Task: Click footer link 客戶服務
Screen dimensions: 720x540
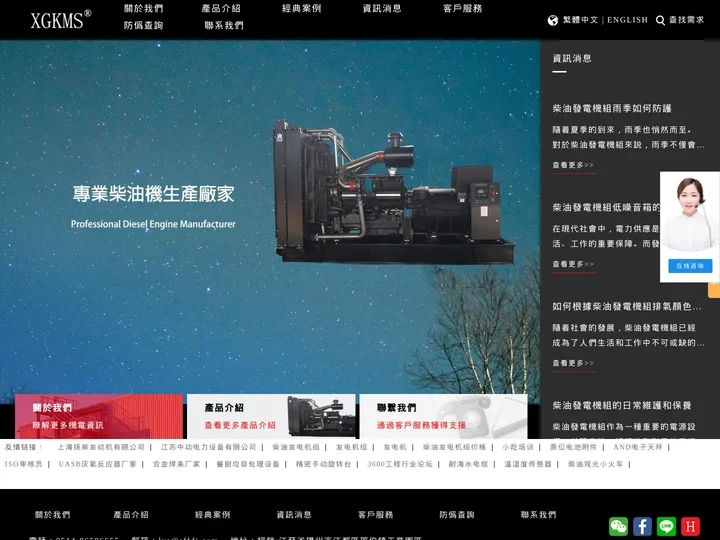Action: 376,515
